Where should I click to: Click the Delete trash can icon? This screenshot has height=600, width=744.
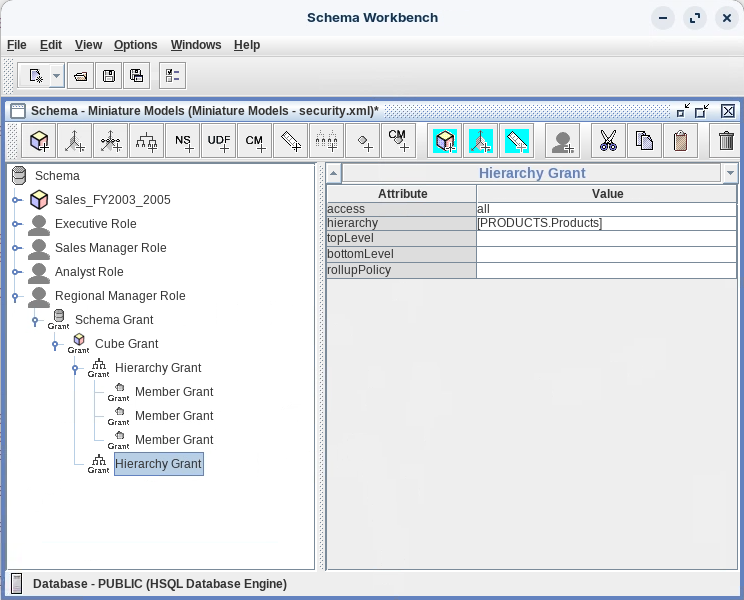coord(727,141)
